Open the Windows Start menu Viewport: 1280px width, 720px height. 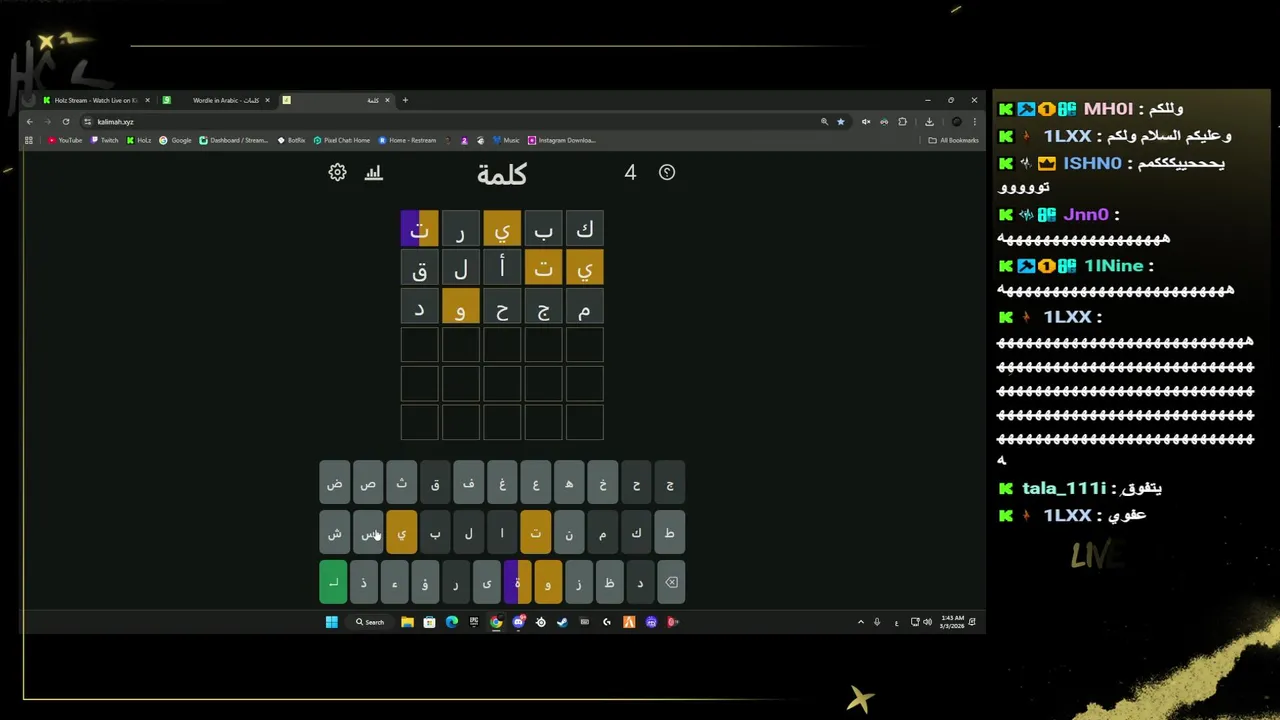point(331,622)
